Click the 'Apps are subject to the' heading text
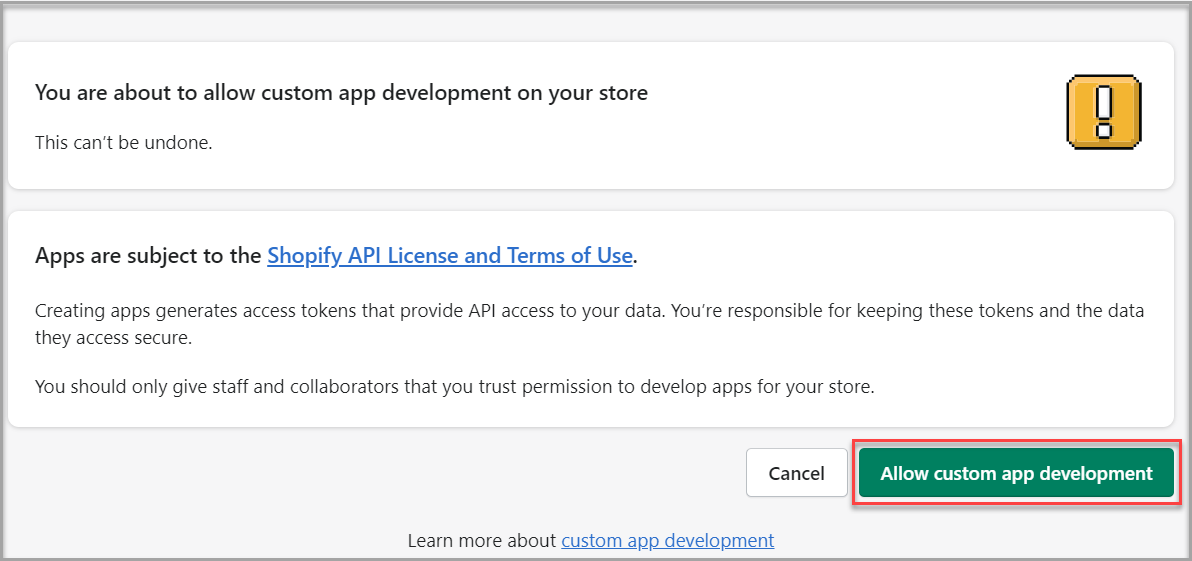The image size is (1192, 561). pos(148,255)
